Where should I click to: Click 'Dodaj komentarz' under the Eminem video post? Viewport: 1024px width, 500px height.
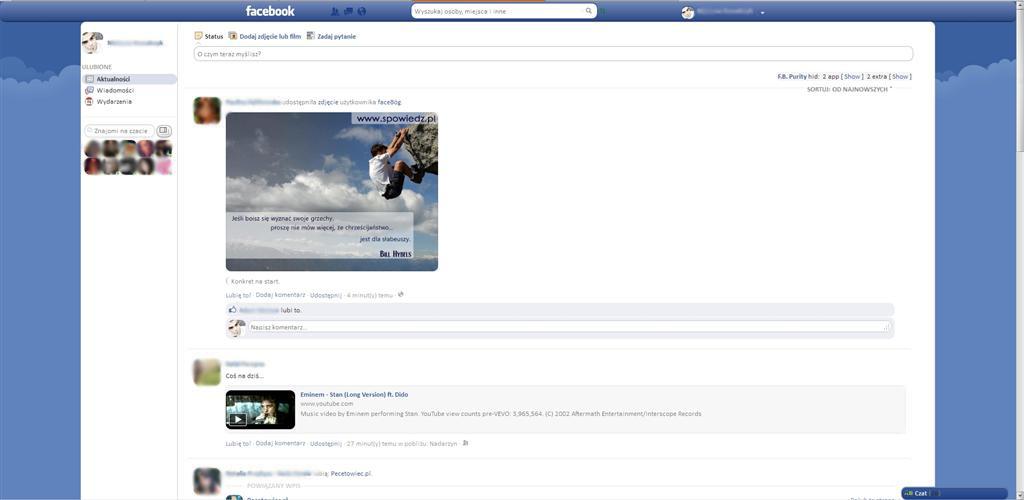point(280,443)
